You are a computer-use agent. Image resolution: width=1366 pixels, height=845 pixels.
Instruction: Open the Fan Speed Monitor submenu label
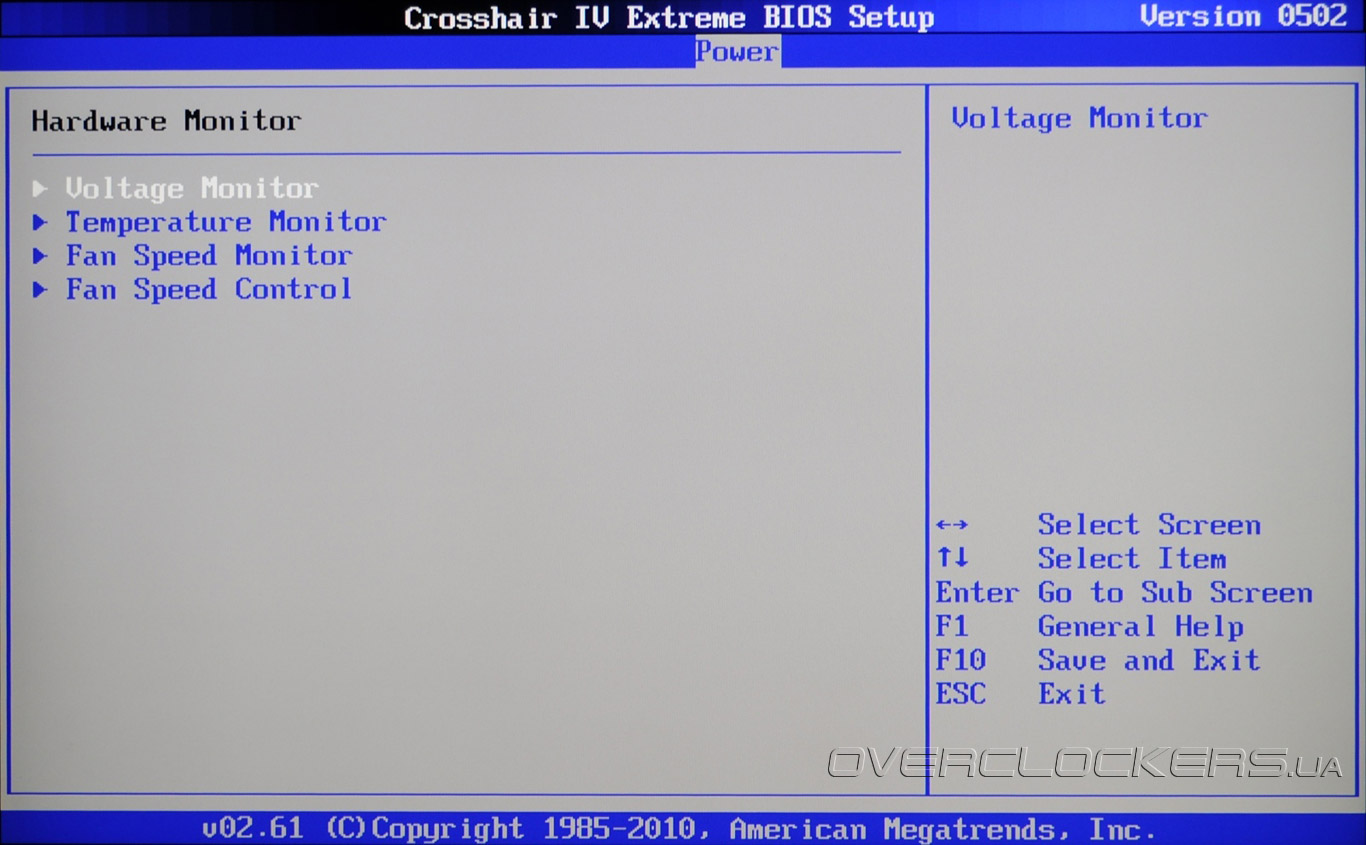click(x=209, y=256)
